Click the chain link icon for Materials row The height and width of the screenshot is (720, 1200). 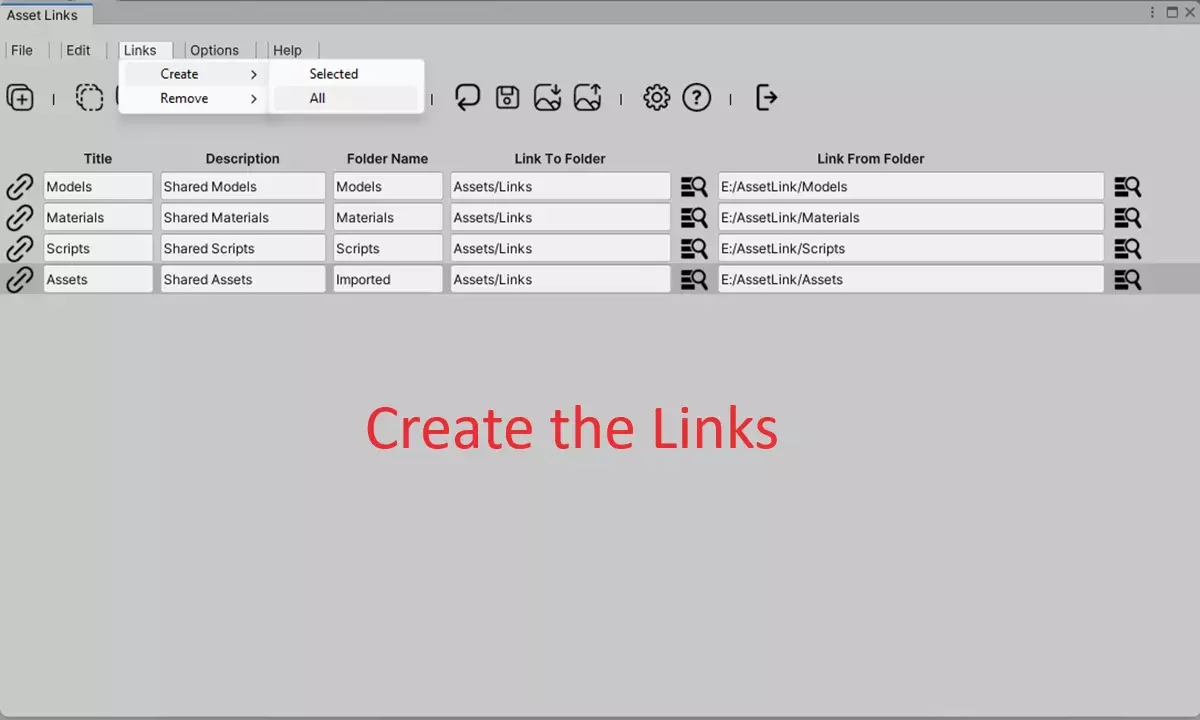tap(20, 218)
